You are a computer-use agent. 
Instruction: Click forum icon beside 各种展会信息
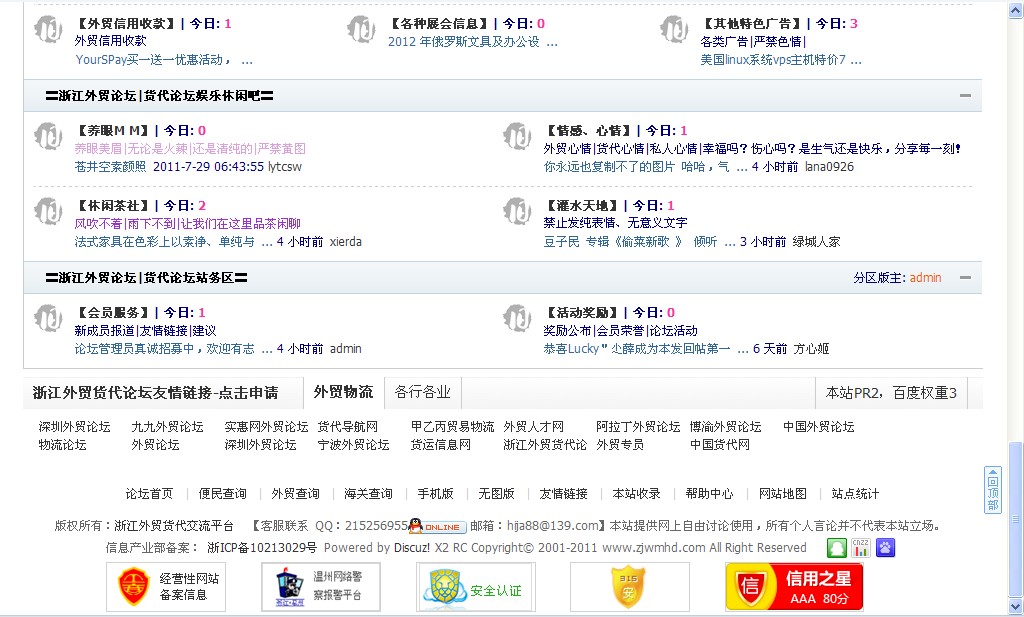361,29
